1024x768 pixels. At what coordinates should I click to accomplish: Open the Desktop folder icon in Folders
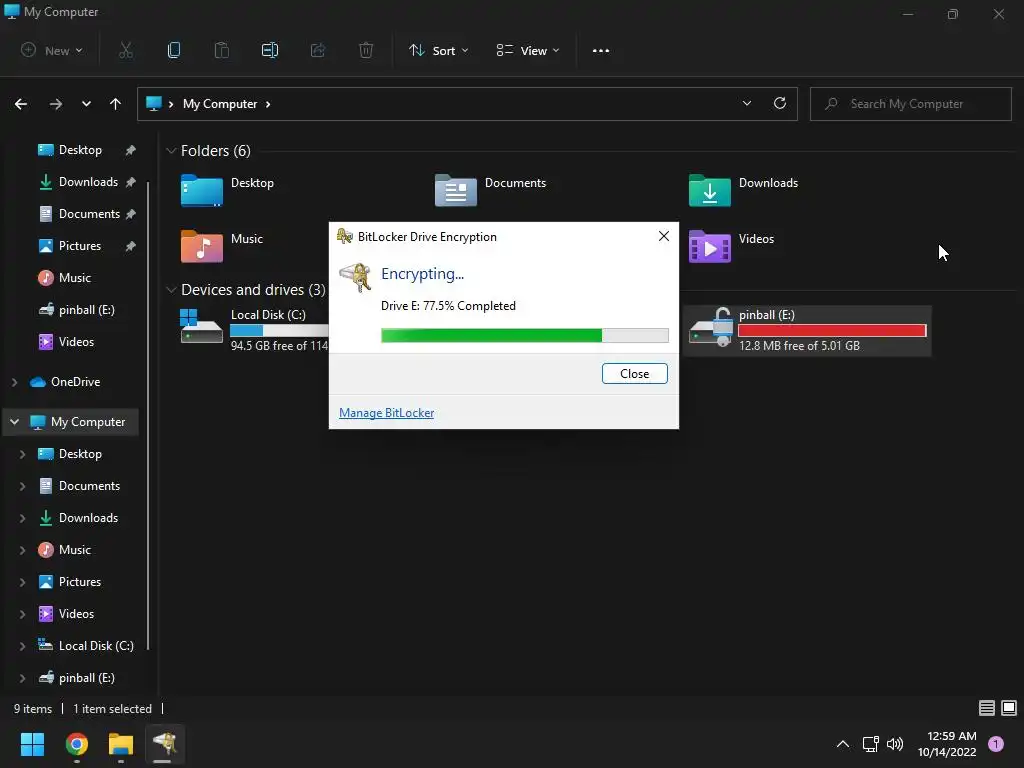(202, 190)
